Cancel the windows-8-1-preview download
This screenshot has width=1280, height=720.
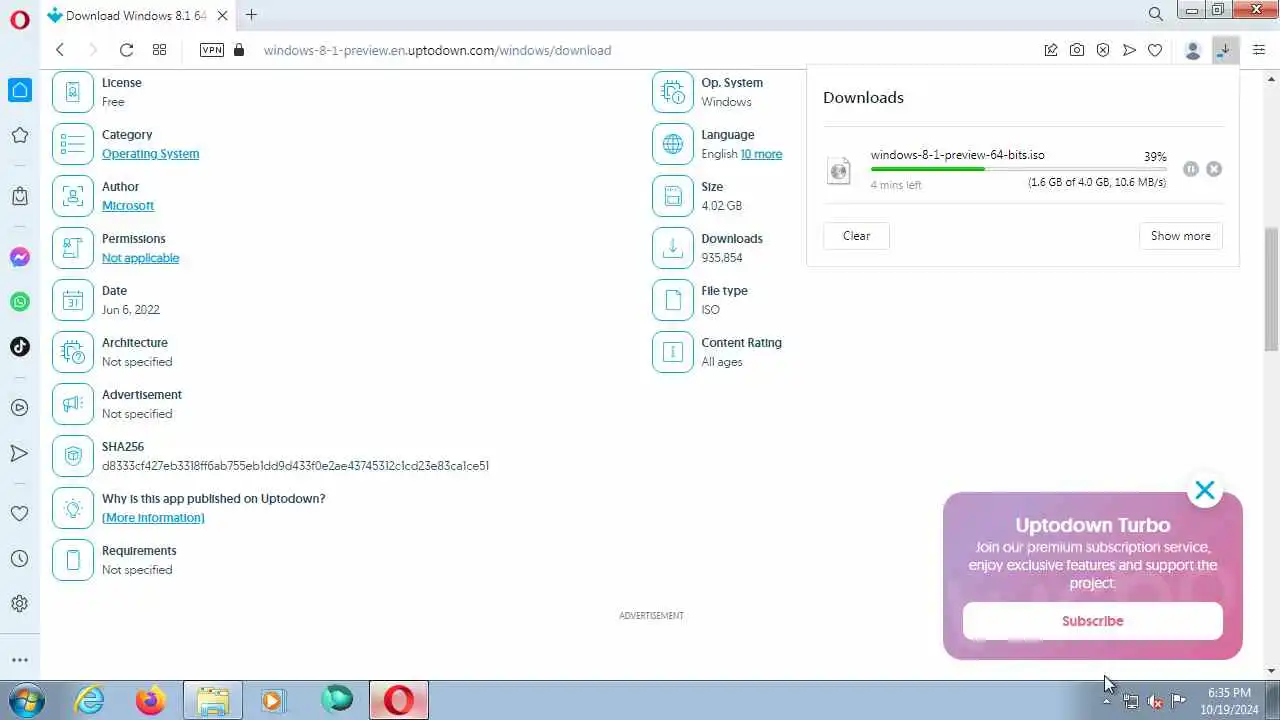1214,169
